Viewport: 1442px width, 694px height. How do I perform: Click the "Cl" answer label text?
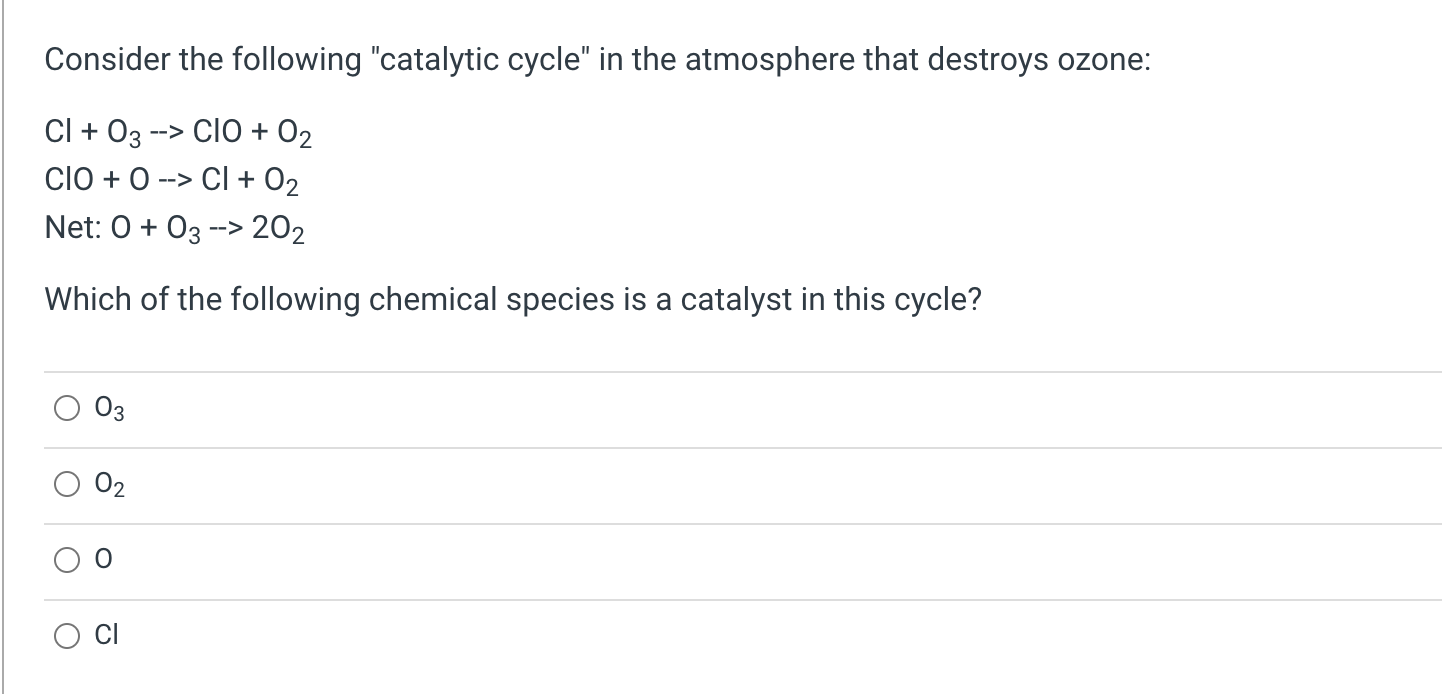point(107,634)
